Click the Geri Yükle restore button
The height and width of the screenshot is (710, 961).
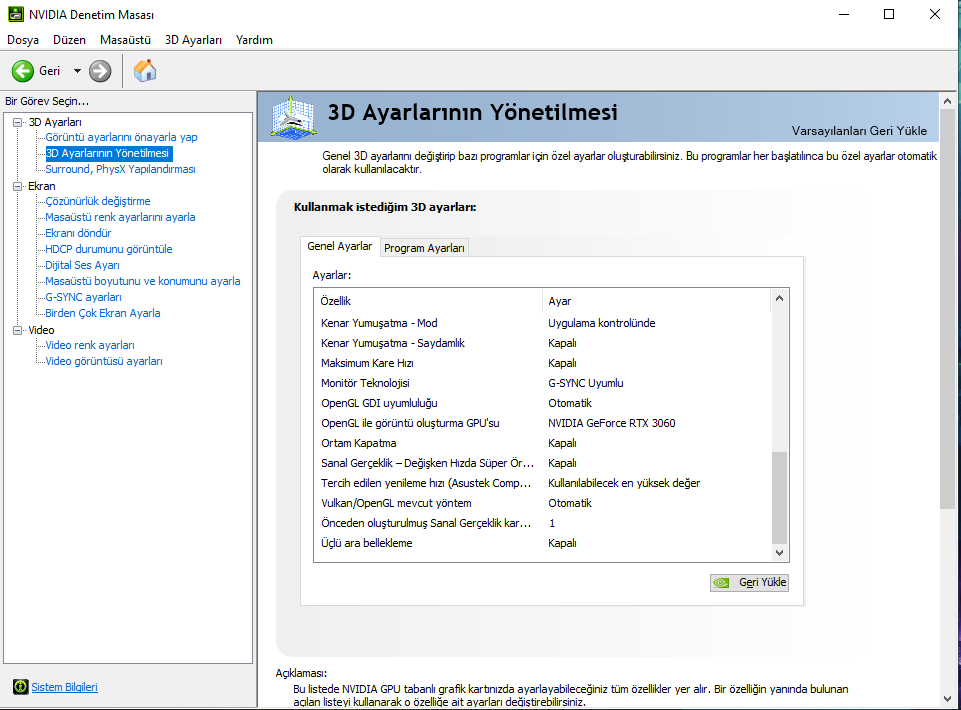(x=749, y=582)
